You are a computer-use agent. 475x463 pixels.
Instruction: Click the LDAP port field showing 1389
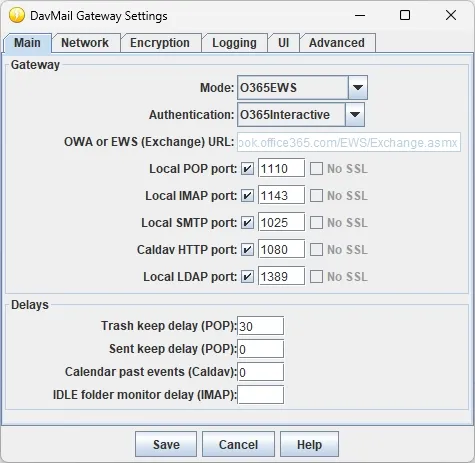point(281,276)
